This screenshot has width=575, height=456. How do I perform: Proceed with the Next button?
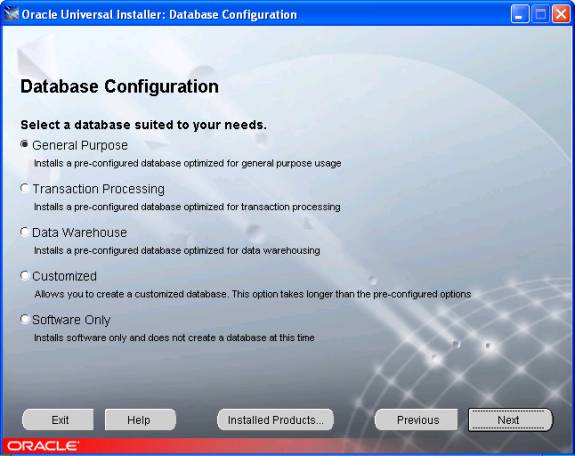pos(510,420)
